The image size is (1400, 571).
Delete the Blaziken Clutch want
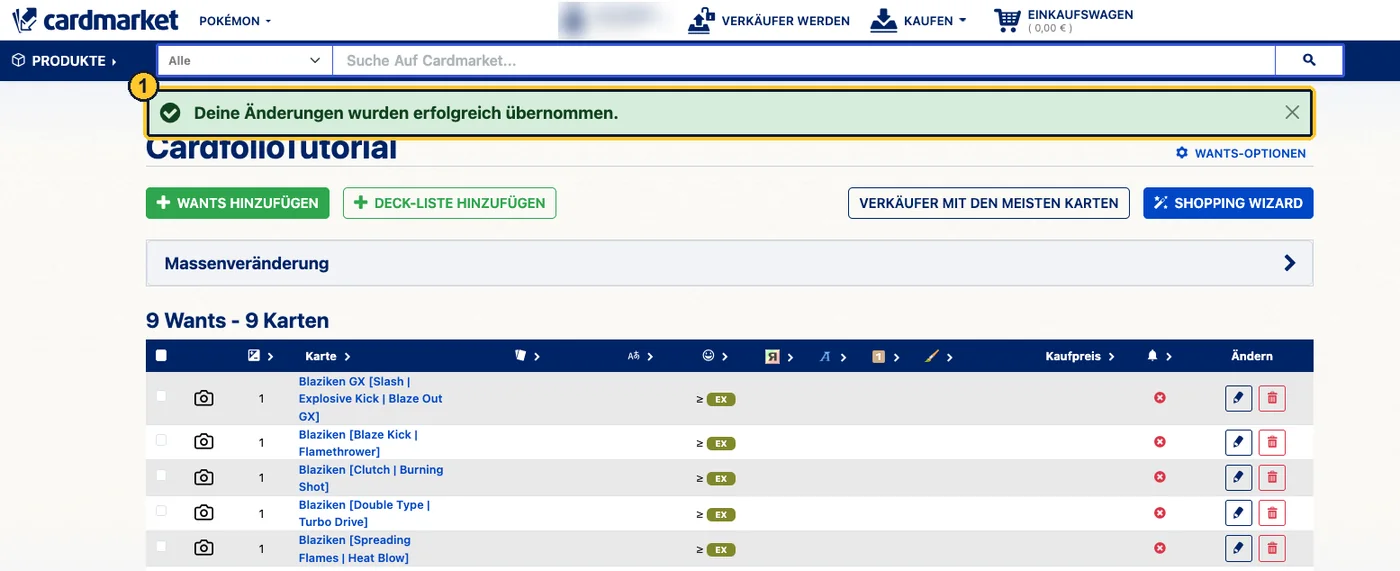coord(1272,477)
